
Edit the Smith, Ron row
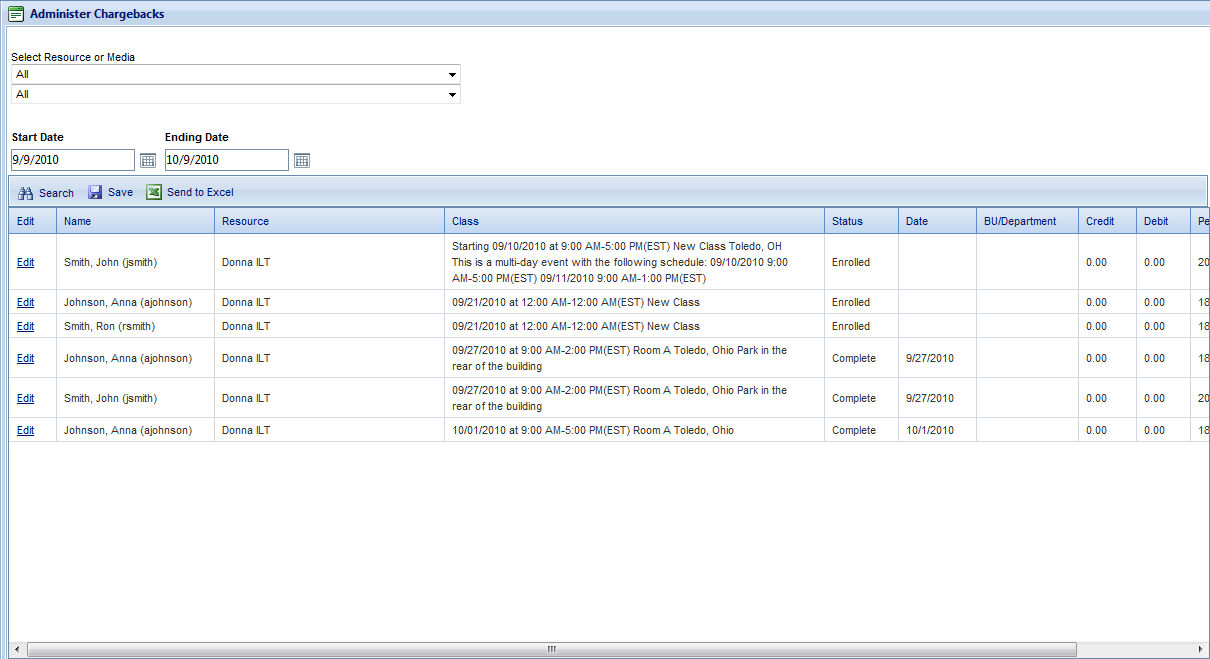[25, 327]
